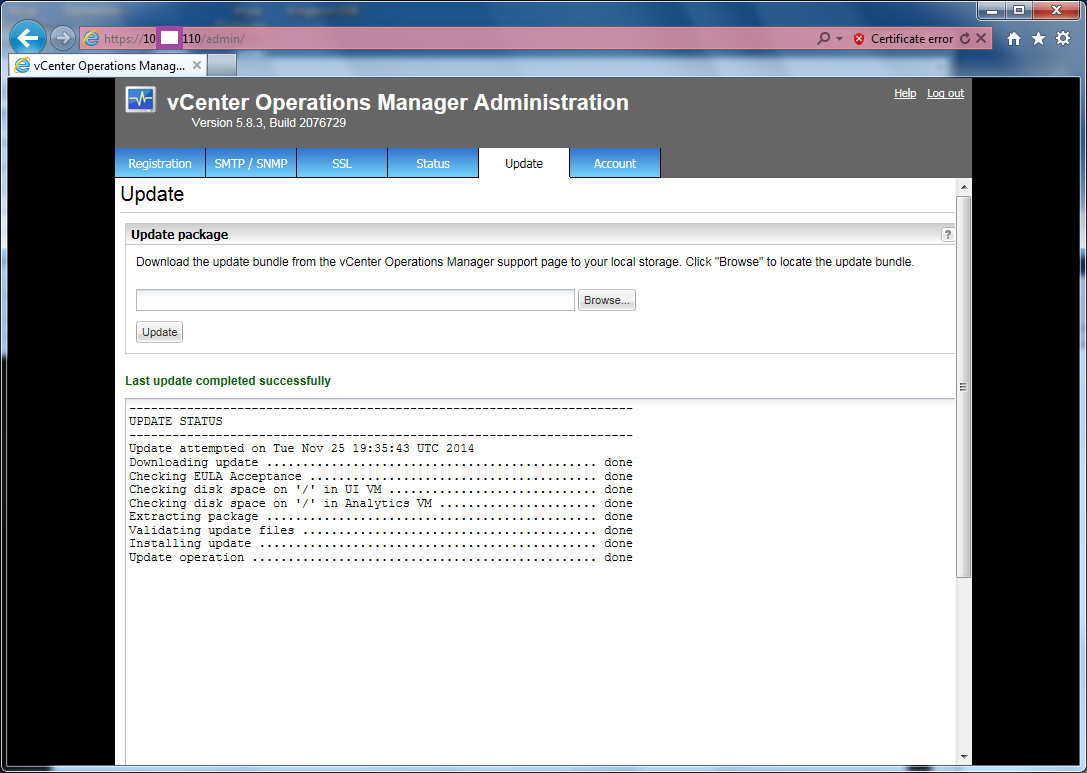Open browser Home page icon
Viewport: 1087px width, 773px height.
(x=1014, y=39)
